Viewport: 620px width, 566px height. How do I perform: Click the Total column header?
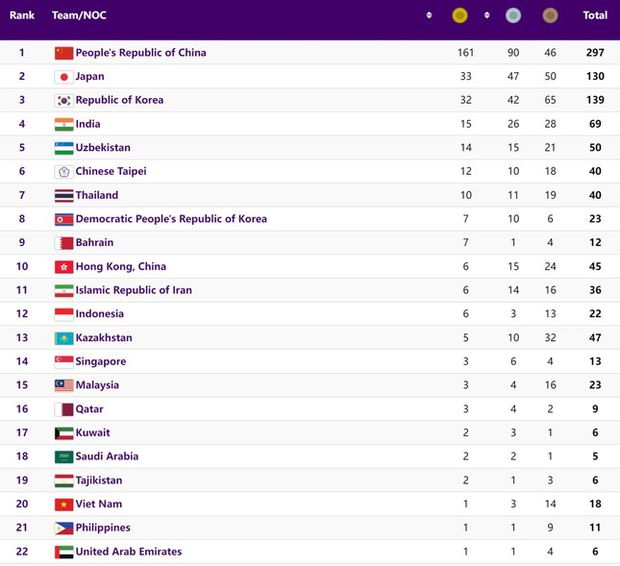click(595, 15)
